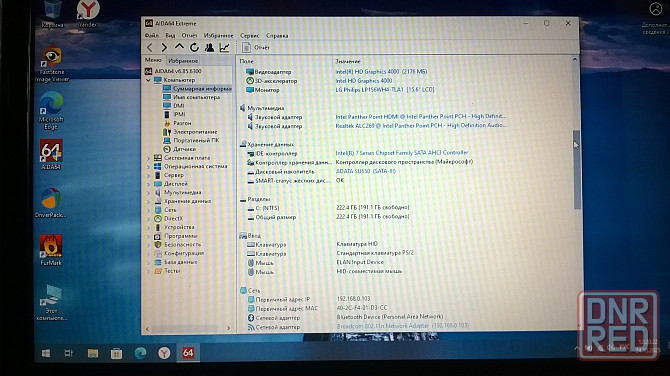Click the Yandex desktop icon

(88, 14)
